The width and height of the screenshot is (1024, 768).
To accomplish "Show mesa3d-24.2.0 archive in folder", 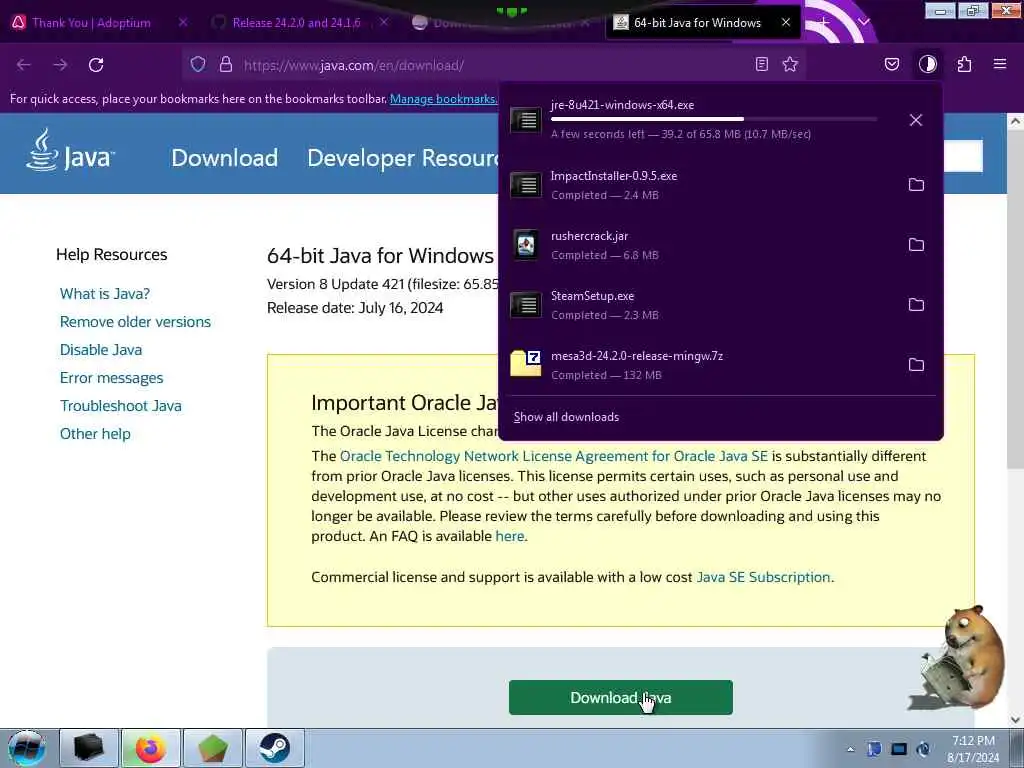I will point(916,365).
